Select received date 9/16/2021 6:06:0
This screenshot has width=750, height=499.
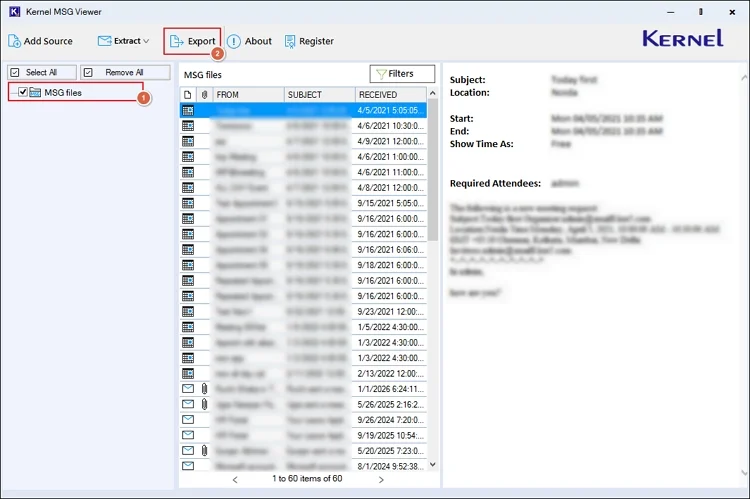[390, 249]
